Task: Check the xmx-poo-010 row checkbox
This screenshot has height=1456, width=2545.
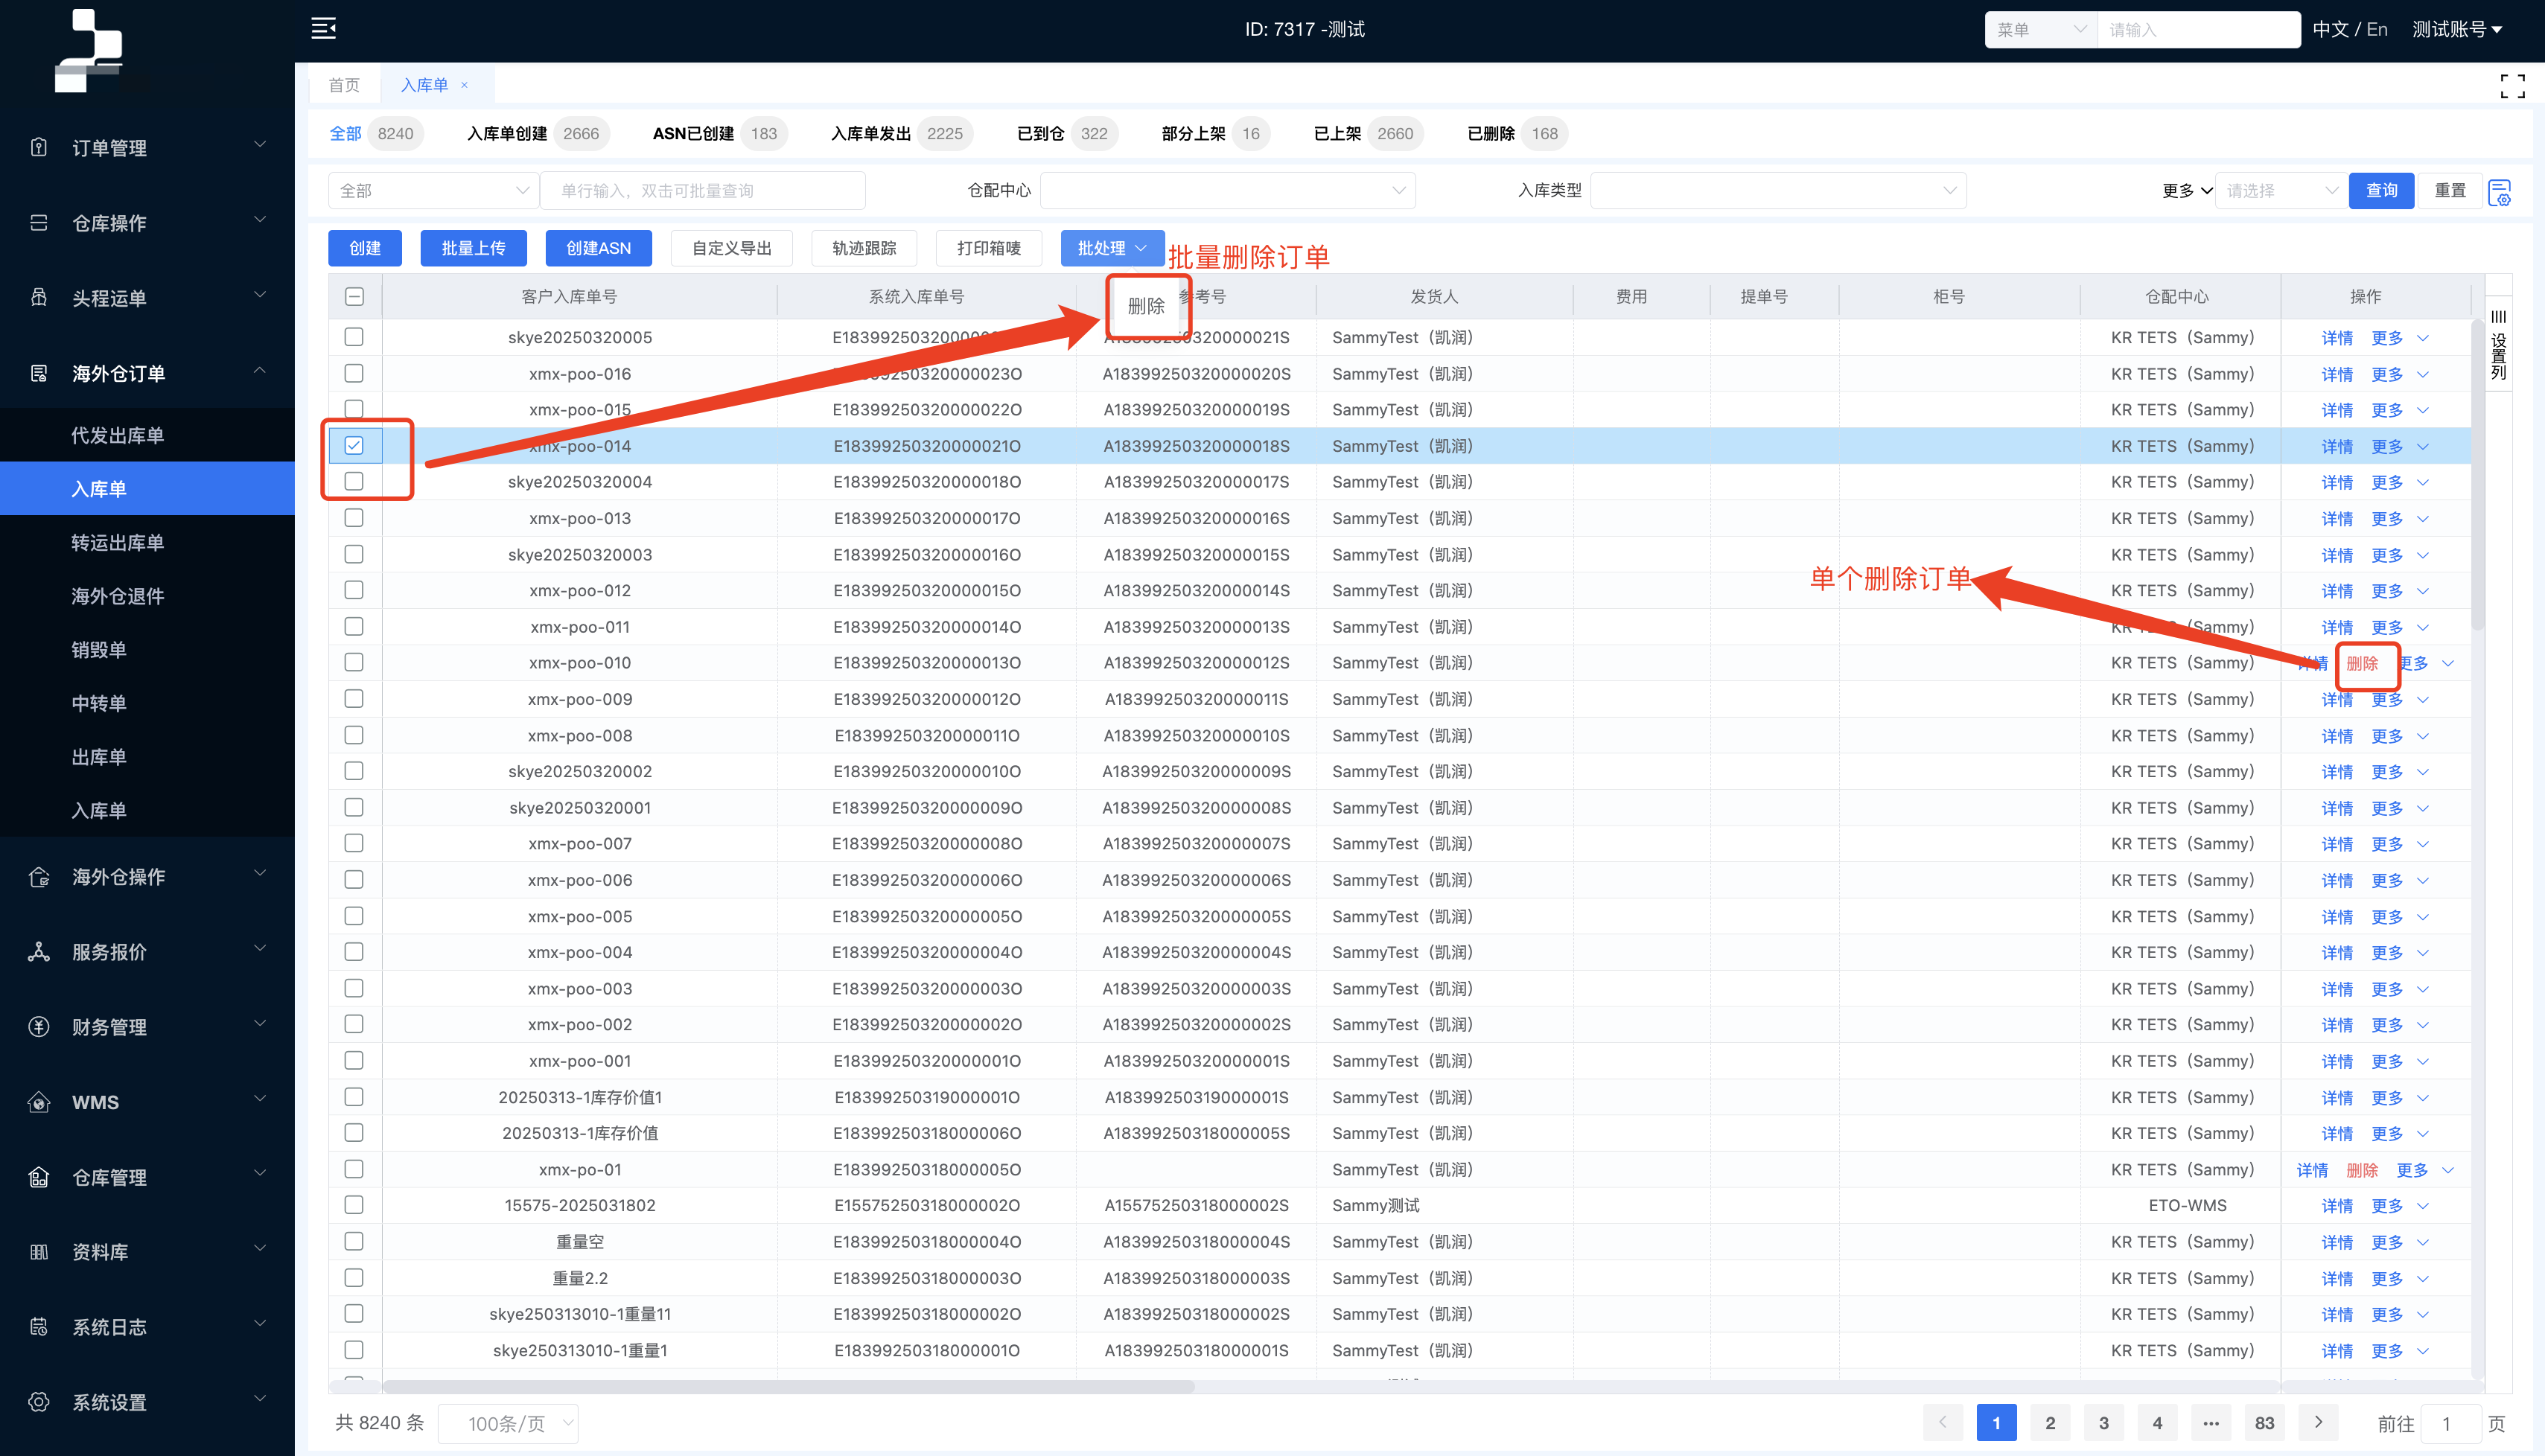Action: 354,662
